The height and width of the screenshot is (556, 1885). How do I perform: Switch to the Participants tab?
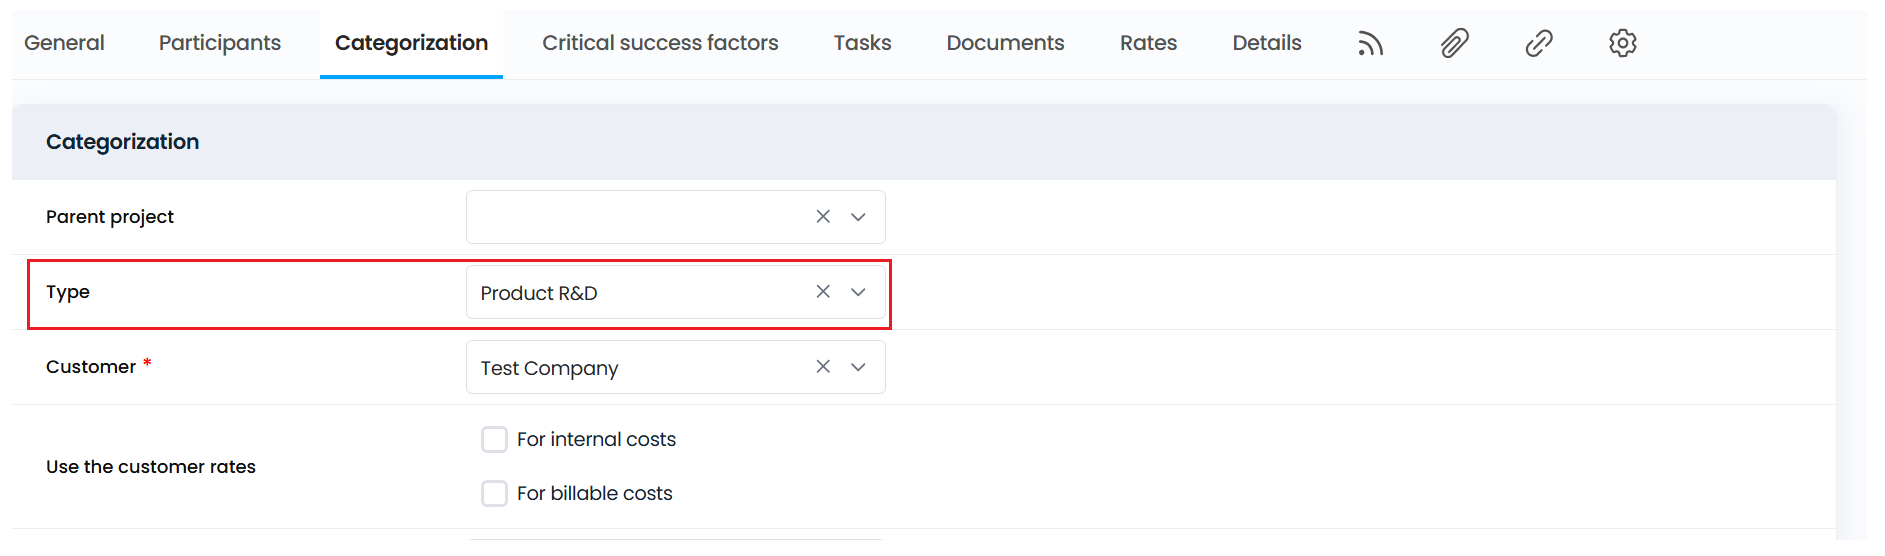(220, 43)
